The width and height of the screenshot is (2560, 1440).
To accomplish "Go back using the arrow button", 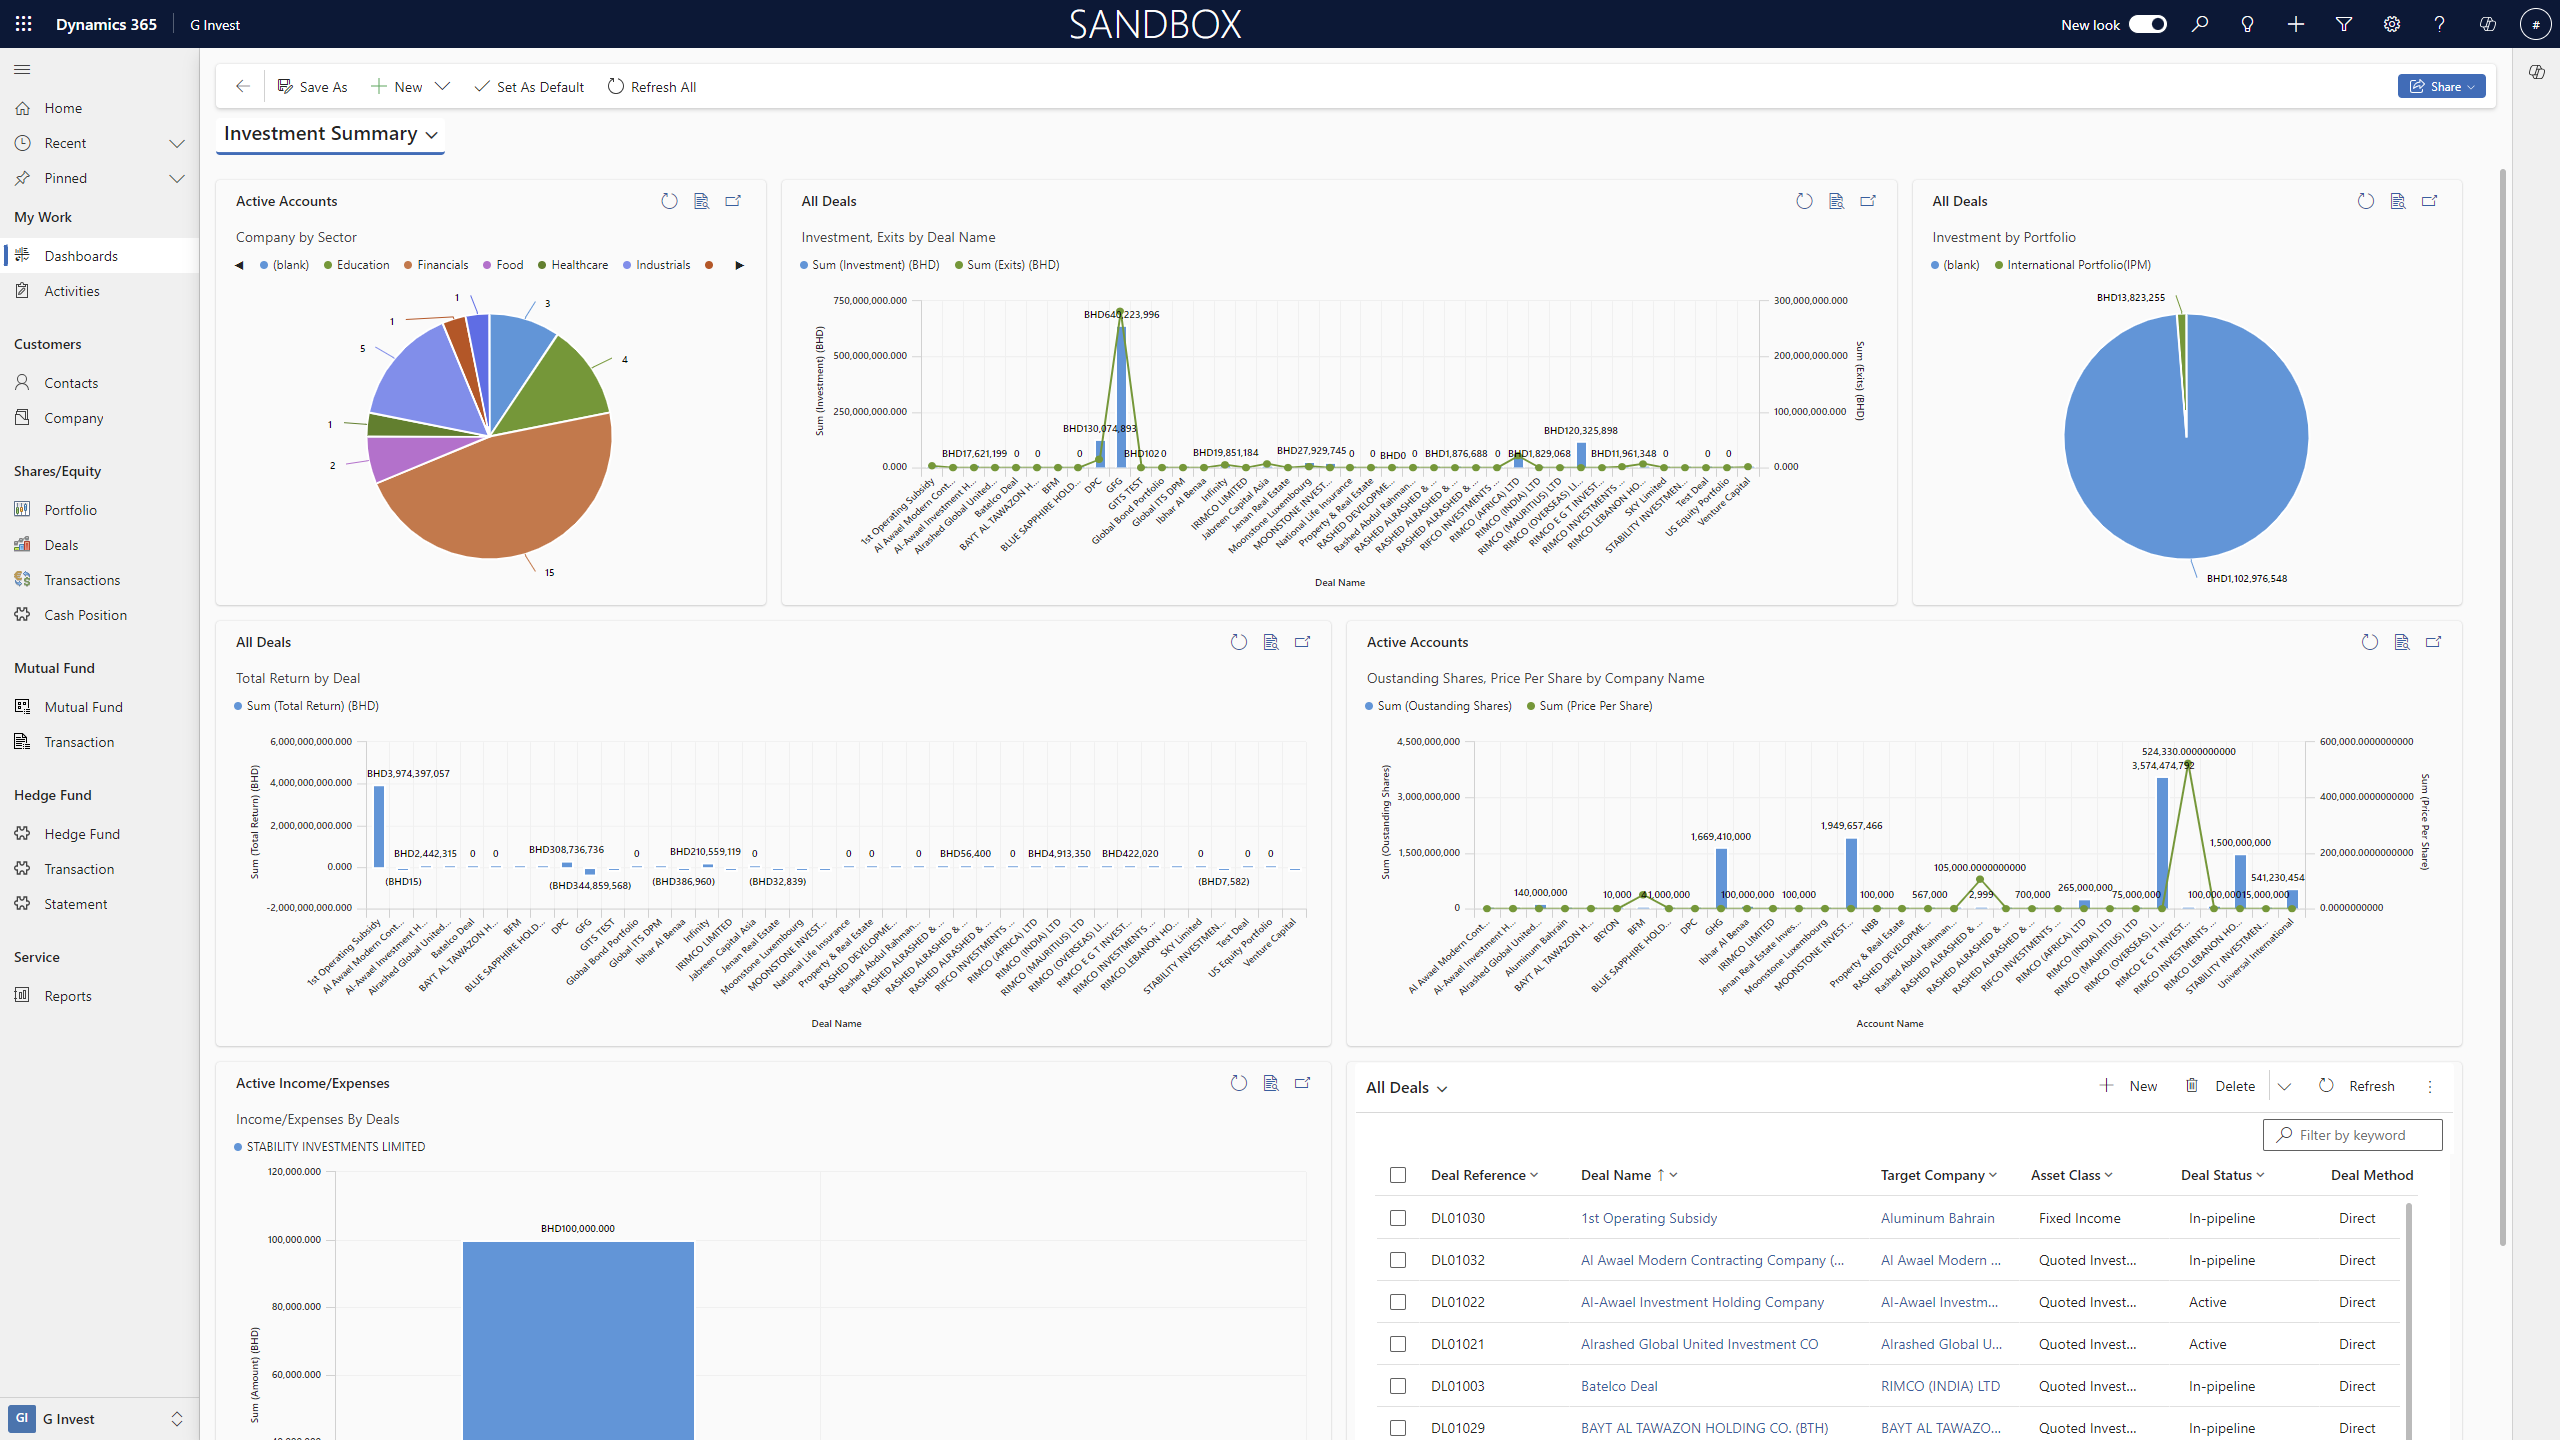I will tap(242, 87).
